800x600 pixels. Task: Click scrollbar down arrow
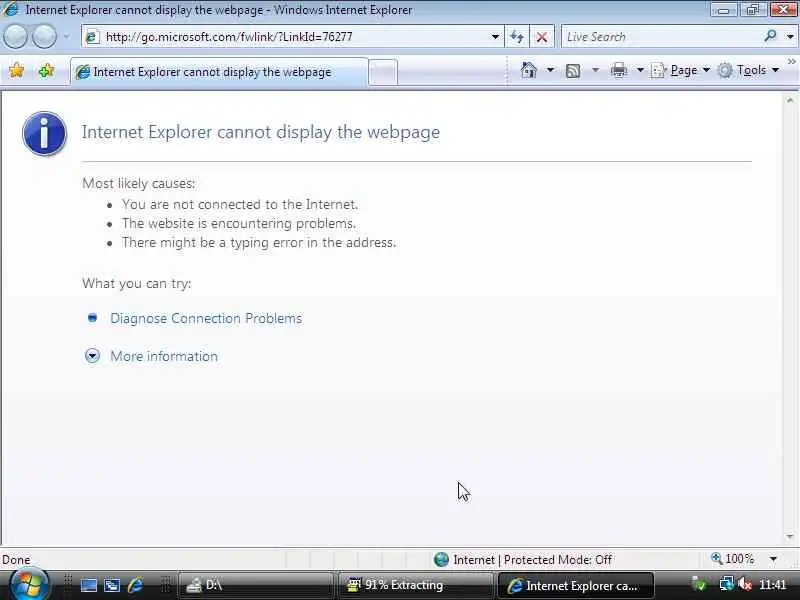click(790, 536)
